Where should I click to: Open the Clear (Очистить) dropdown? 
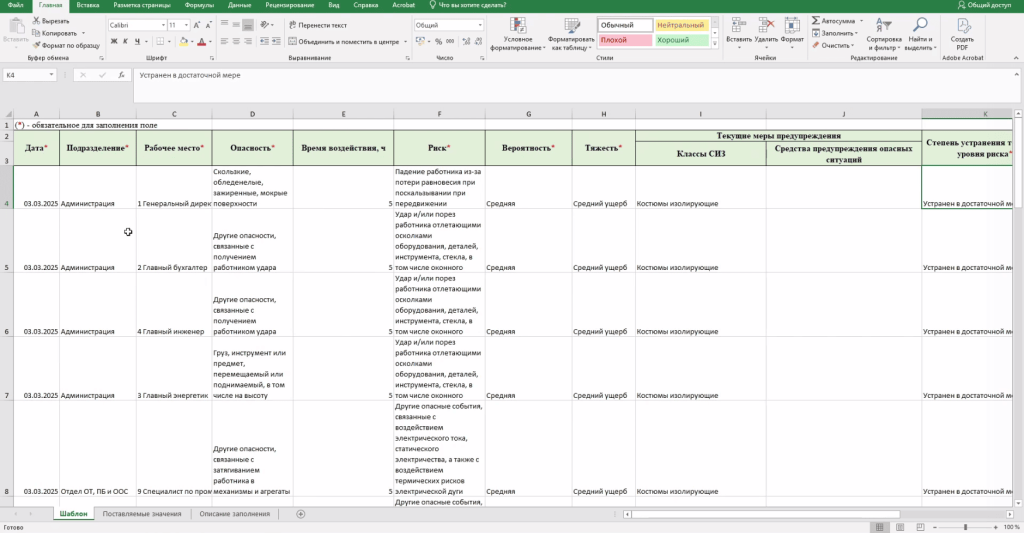[x=833, y=45]
